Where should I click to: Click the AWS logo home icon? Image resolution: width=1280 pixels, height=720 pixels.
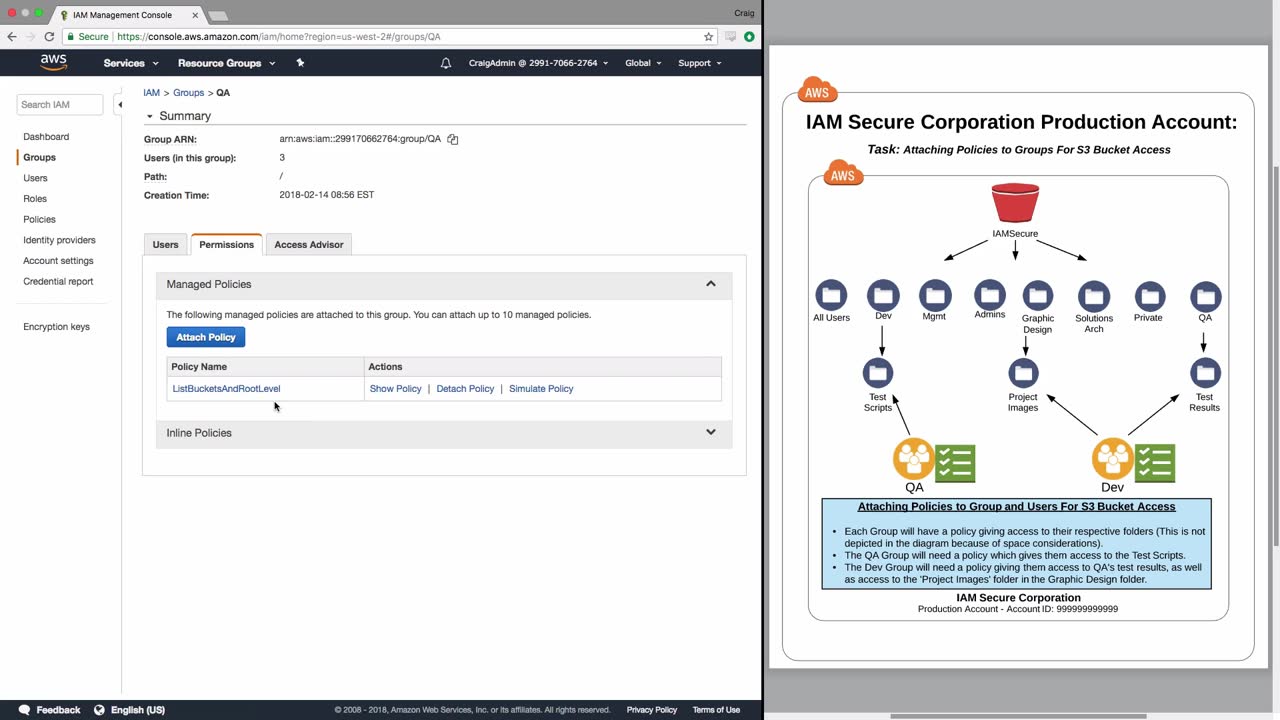[x=54, y=63]
